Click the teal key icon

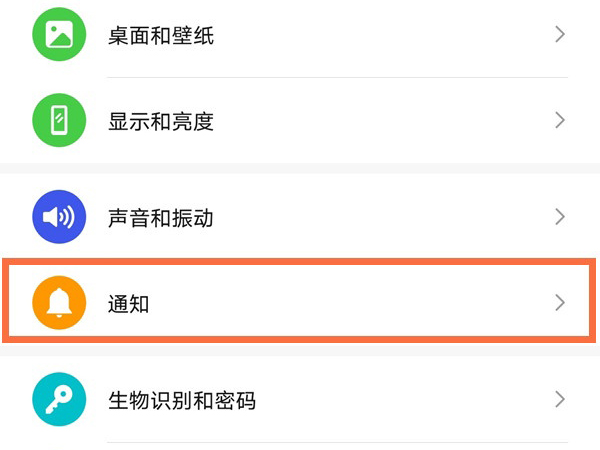point(59,401)
